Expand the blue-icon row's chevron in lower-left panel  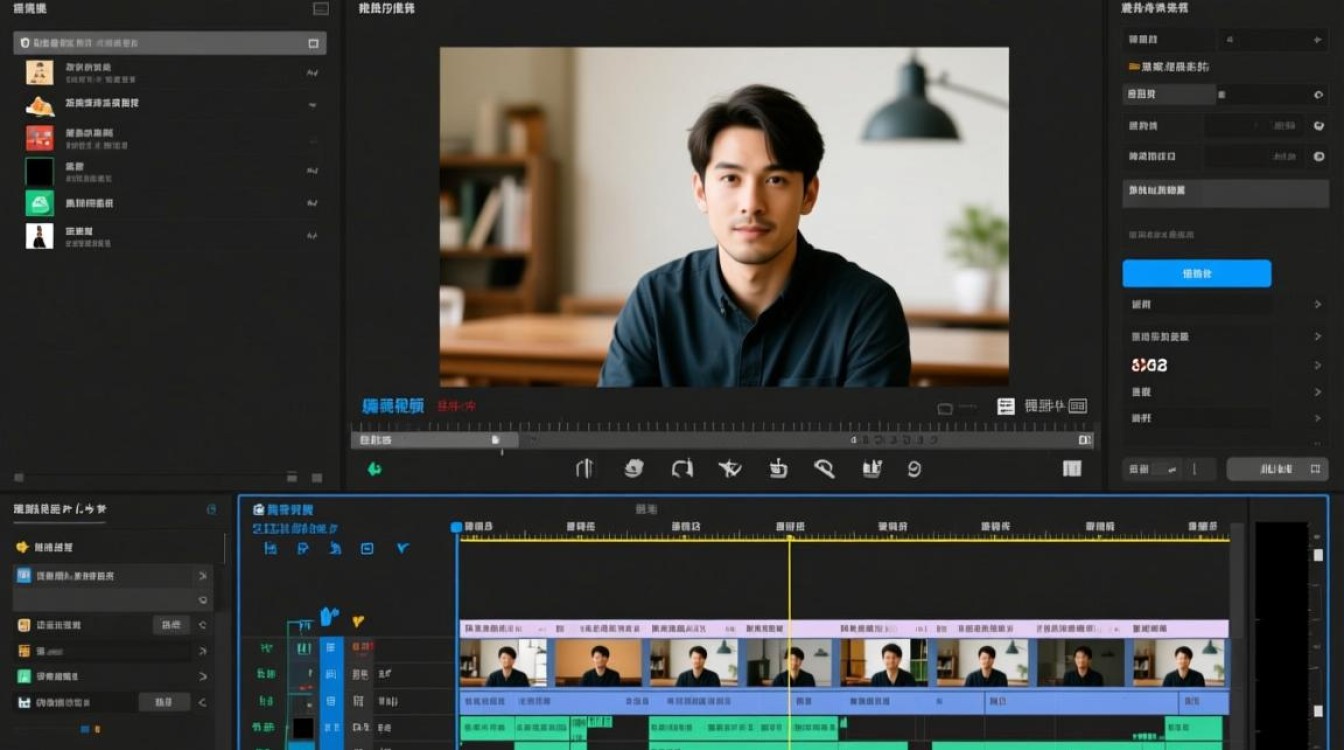[x=203, y=576]
